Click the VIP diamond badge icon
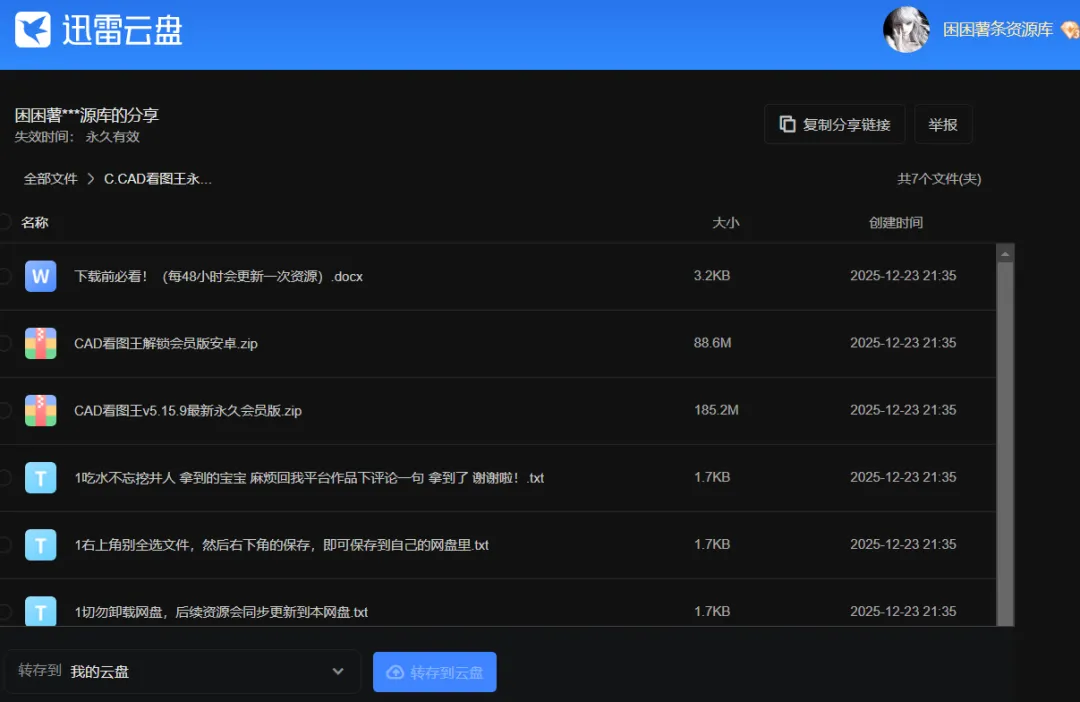This screenshot has width=1080, height=702. click(x=1070, y=30)
